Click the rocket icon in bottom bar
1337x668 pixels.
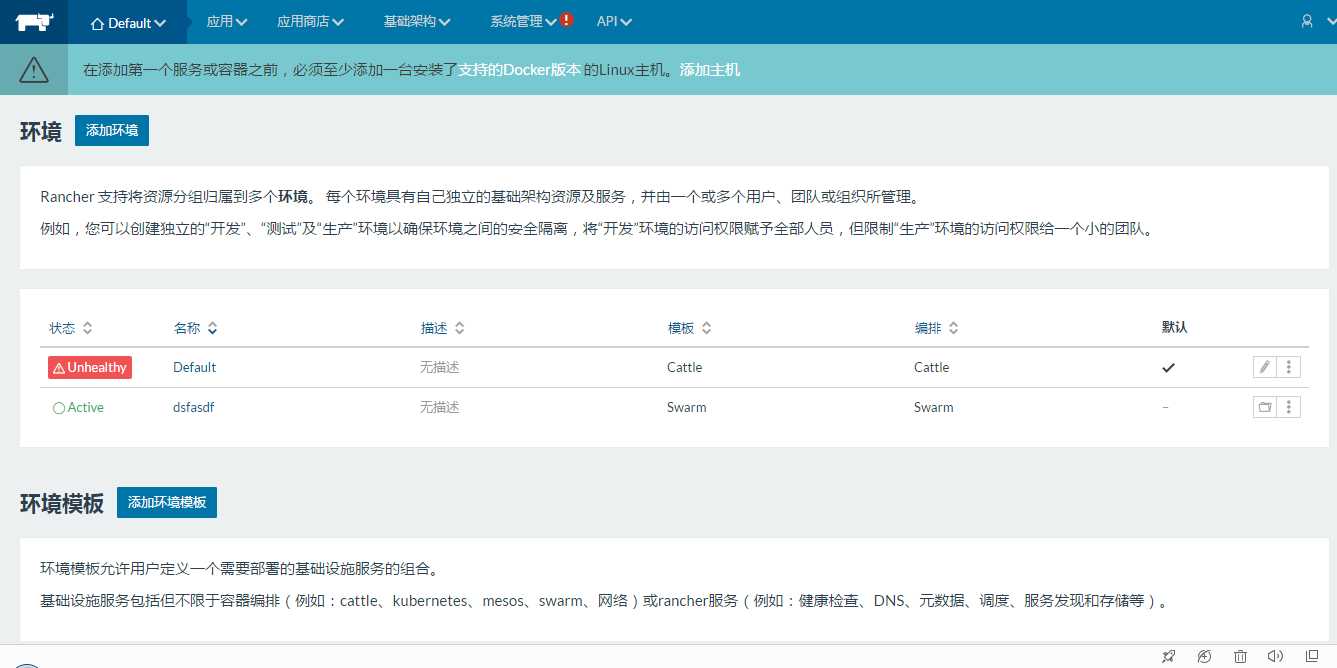pos(1168,656)
